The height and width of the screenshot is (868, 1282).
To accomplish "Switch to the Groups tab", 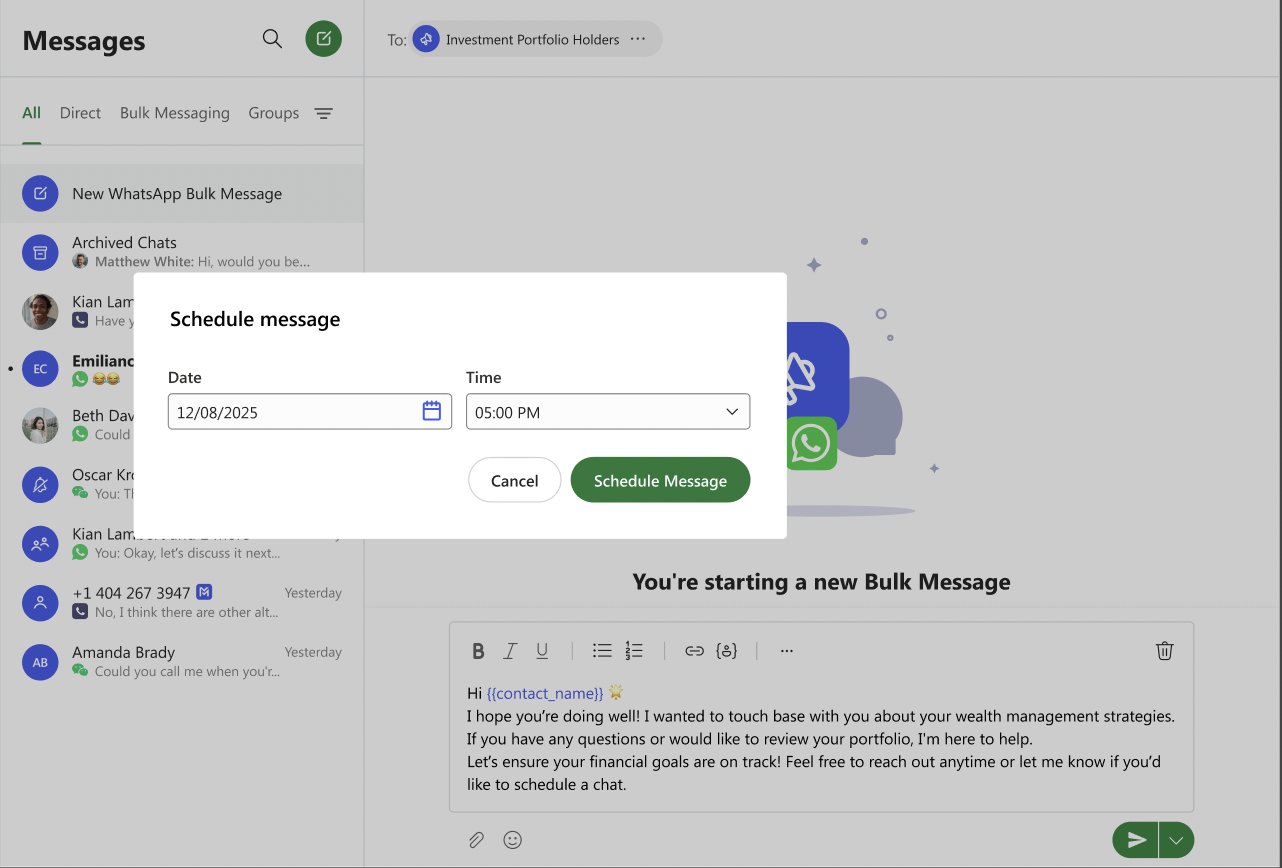I will point(273,113).
